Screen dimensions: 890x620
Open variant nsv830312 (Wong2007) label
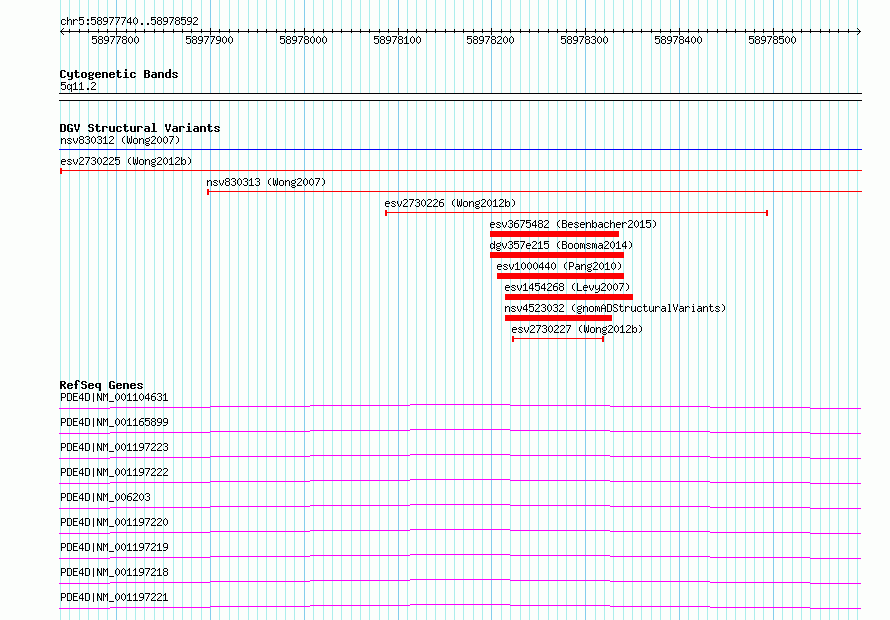click(120, 140)
